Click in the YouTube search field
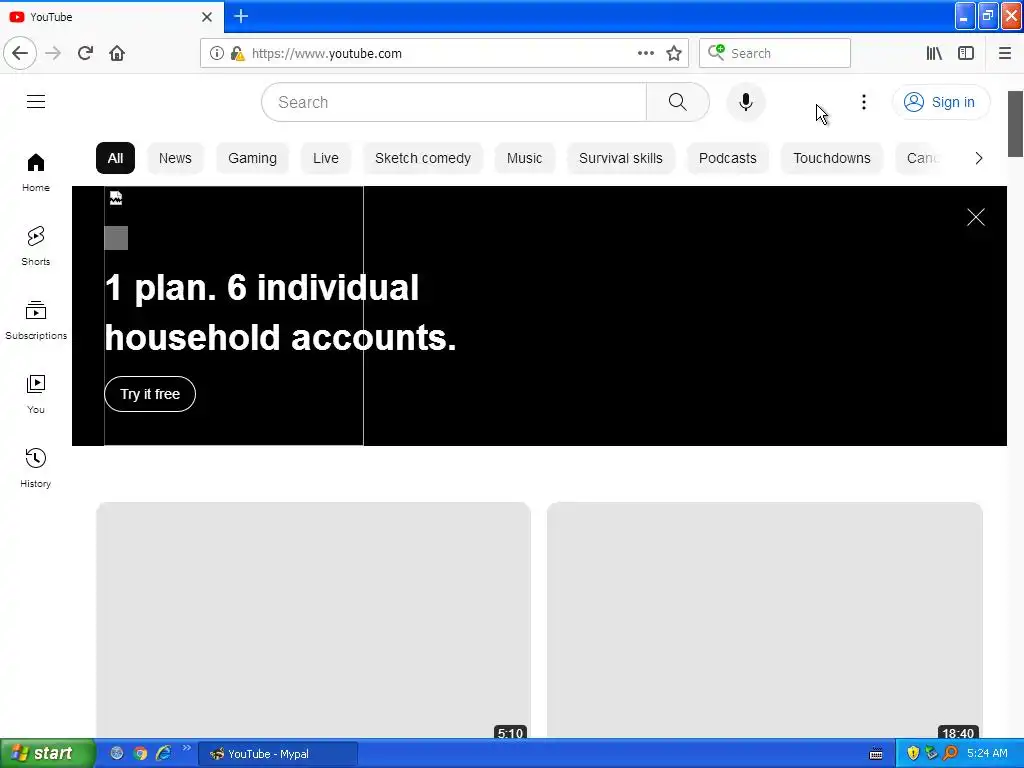Viewport: 1024px width, 768px height. click(454, 102)
